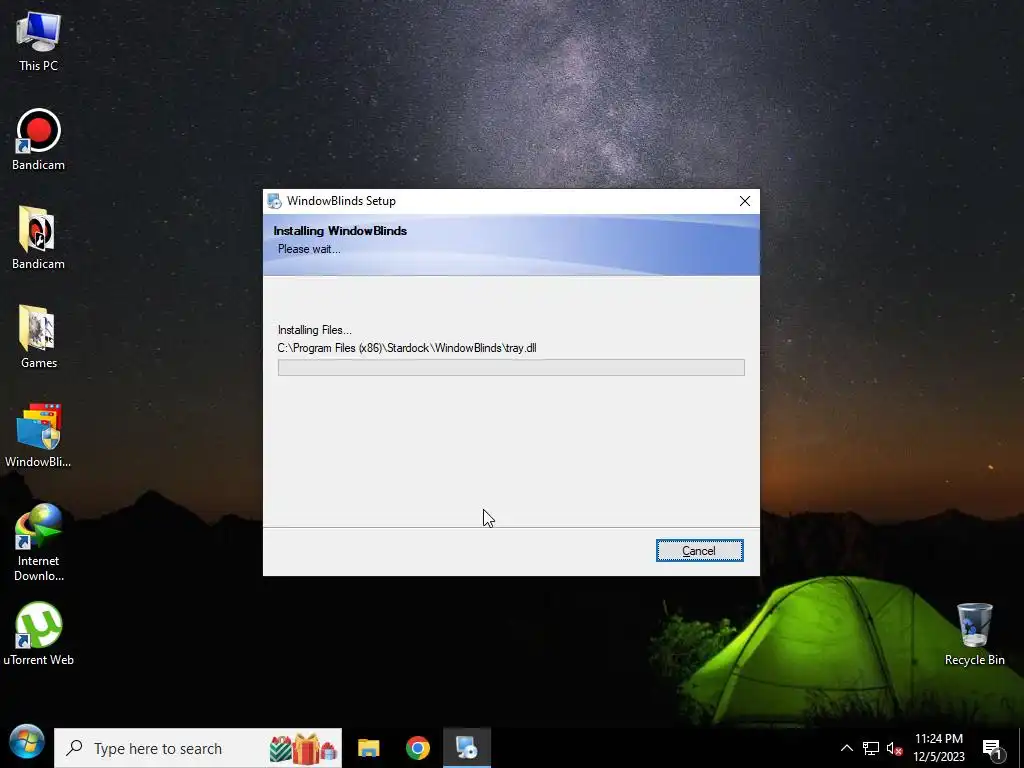Viewport: 1024px width, 768px height.
Task: Click the WindowBlinds Setup title bar icon
Action: click(274, 201)
